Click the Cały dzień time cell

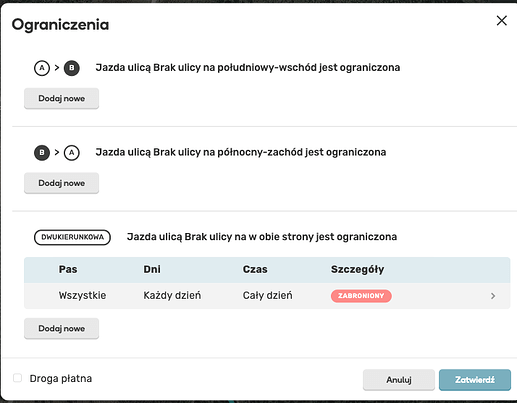267,296
